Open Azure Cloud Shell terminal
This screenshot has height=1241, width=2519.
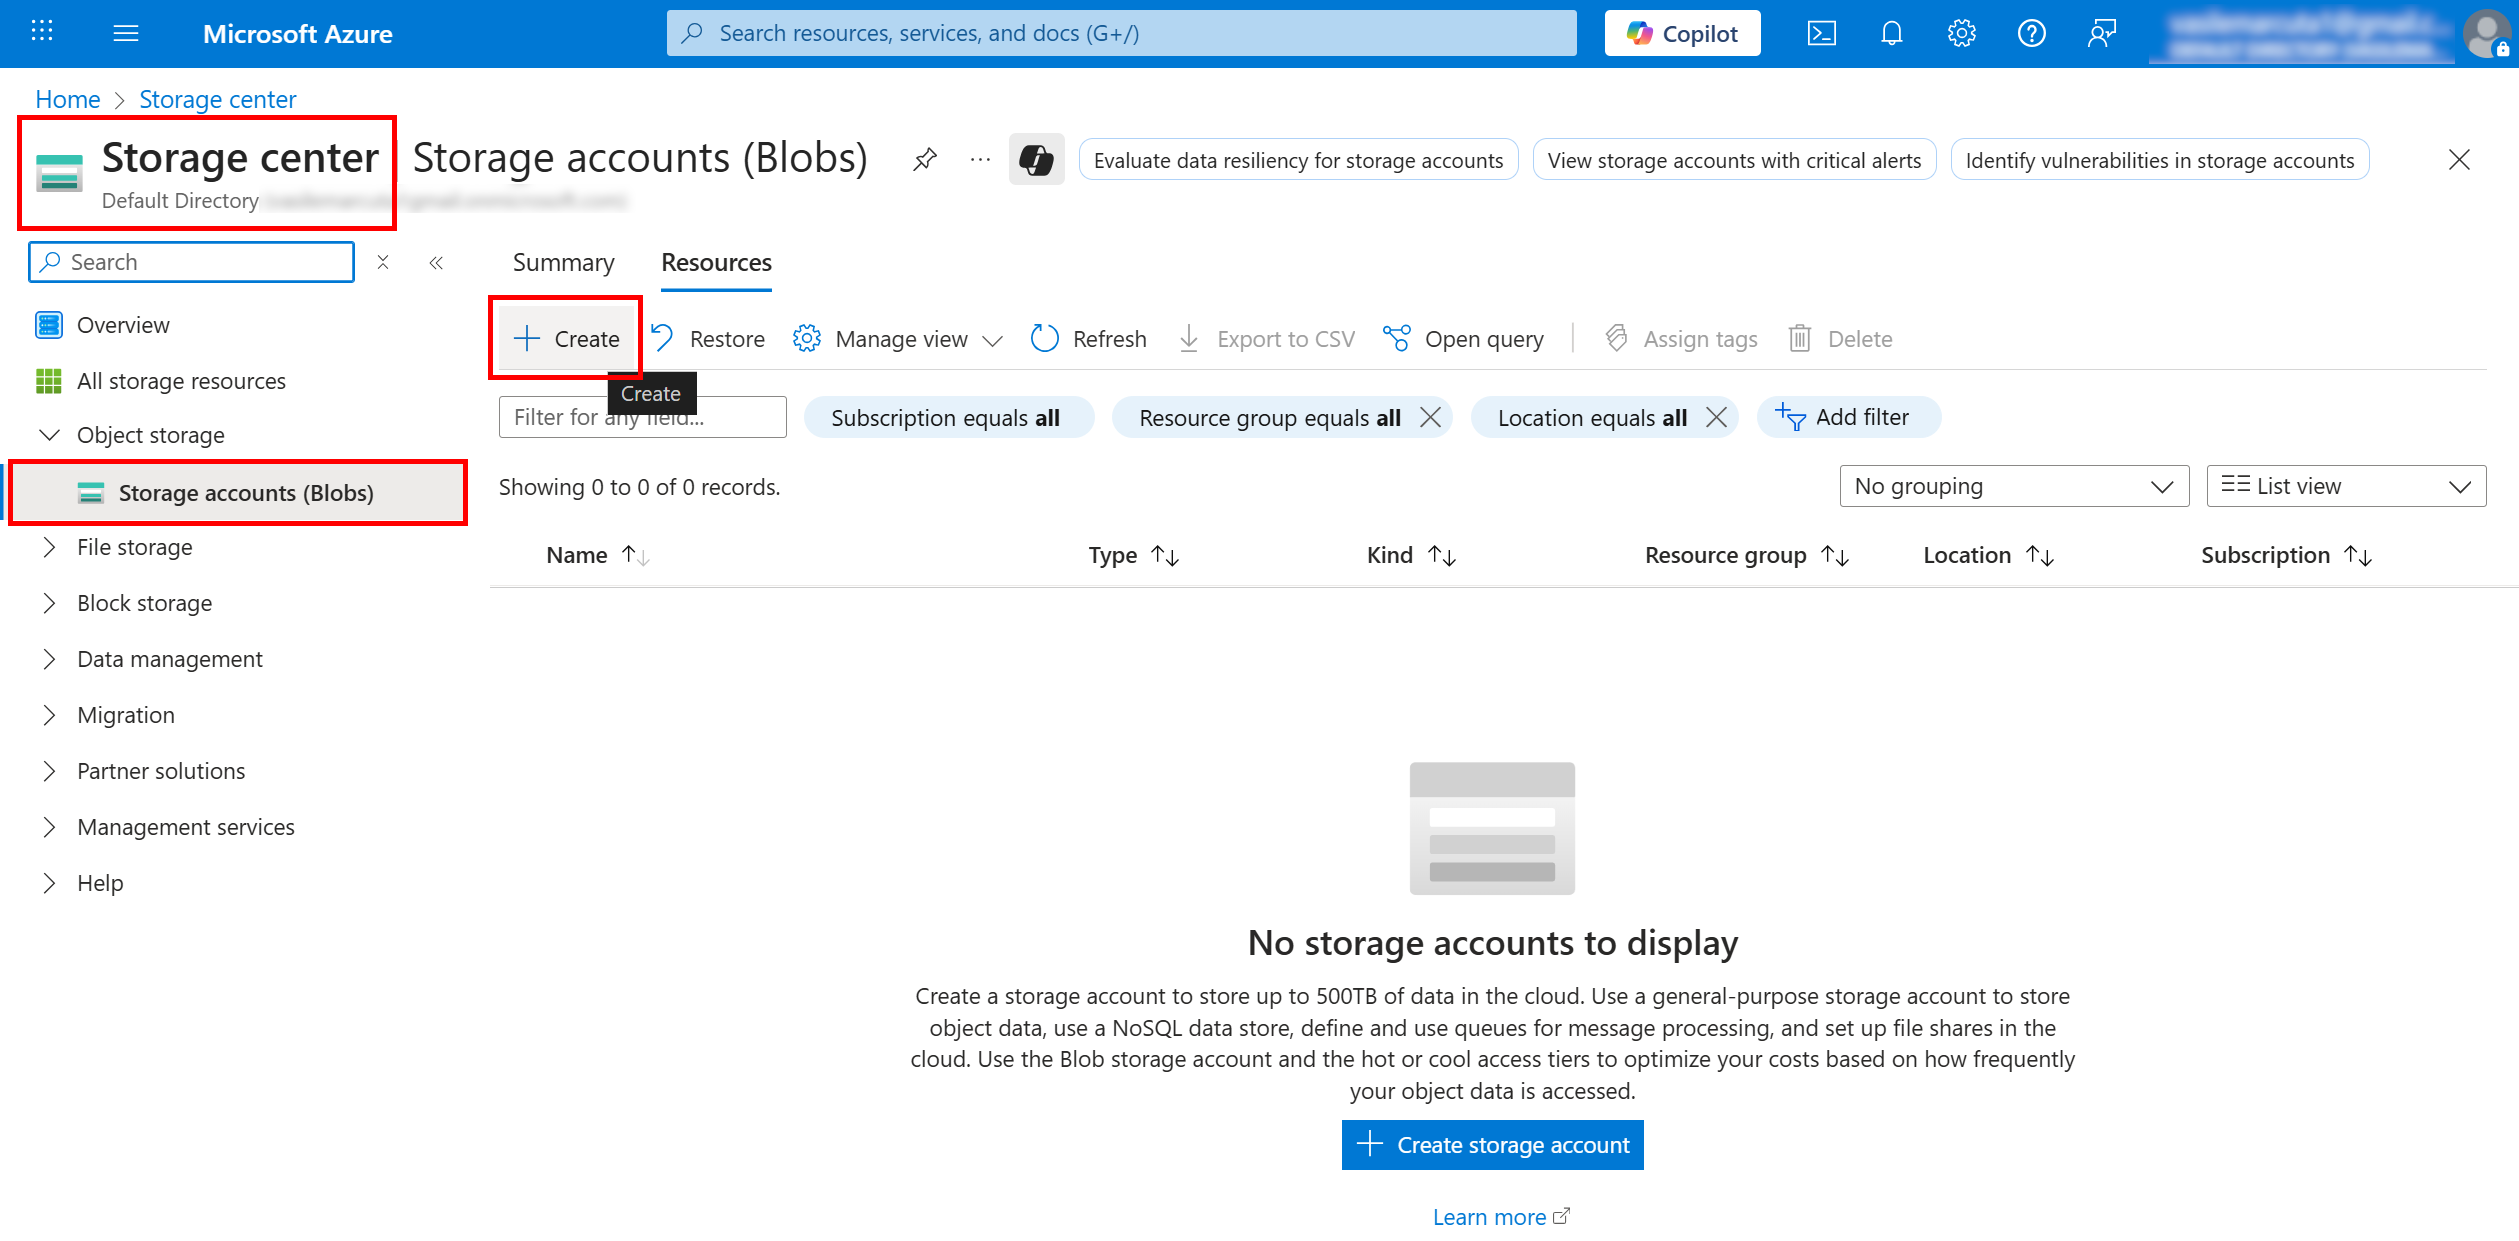[1821, 33]
